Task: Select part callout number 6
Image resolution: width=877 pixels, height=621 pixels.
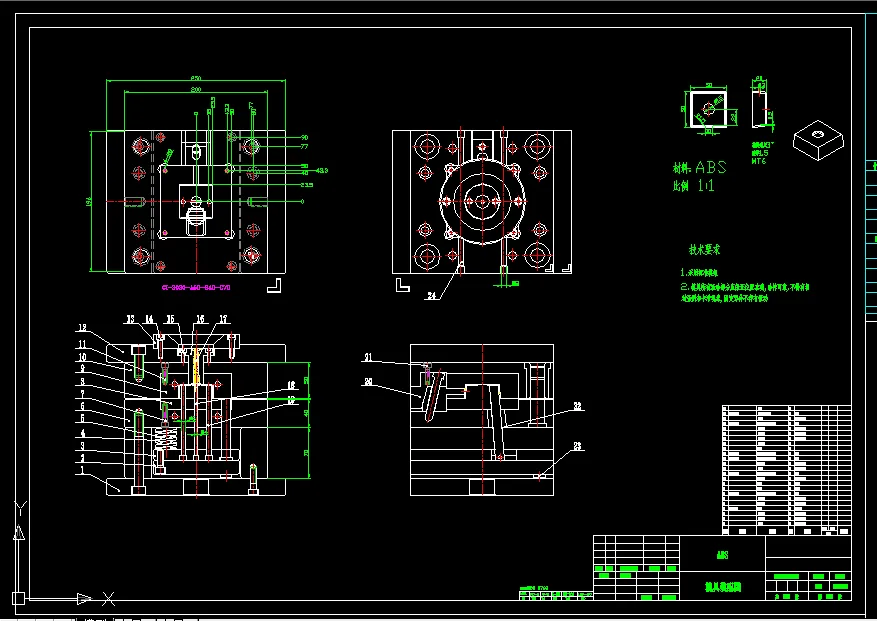Action: (x=83, y=407)
